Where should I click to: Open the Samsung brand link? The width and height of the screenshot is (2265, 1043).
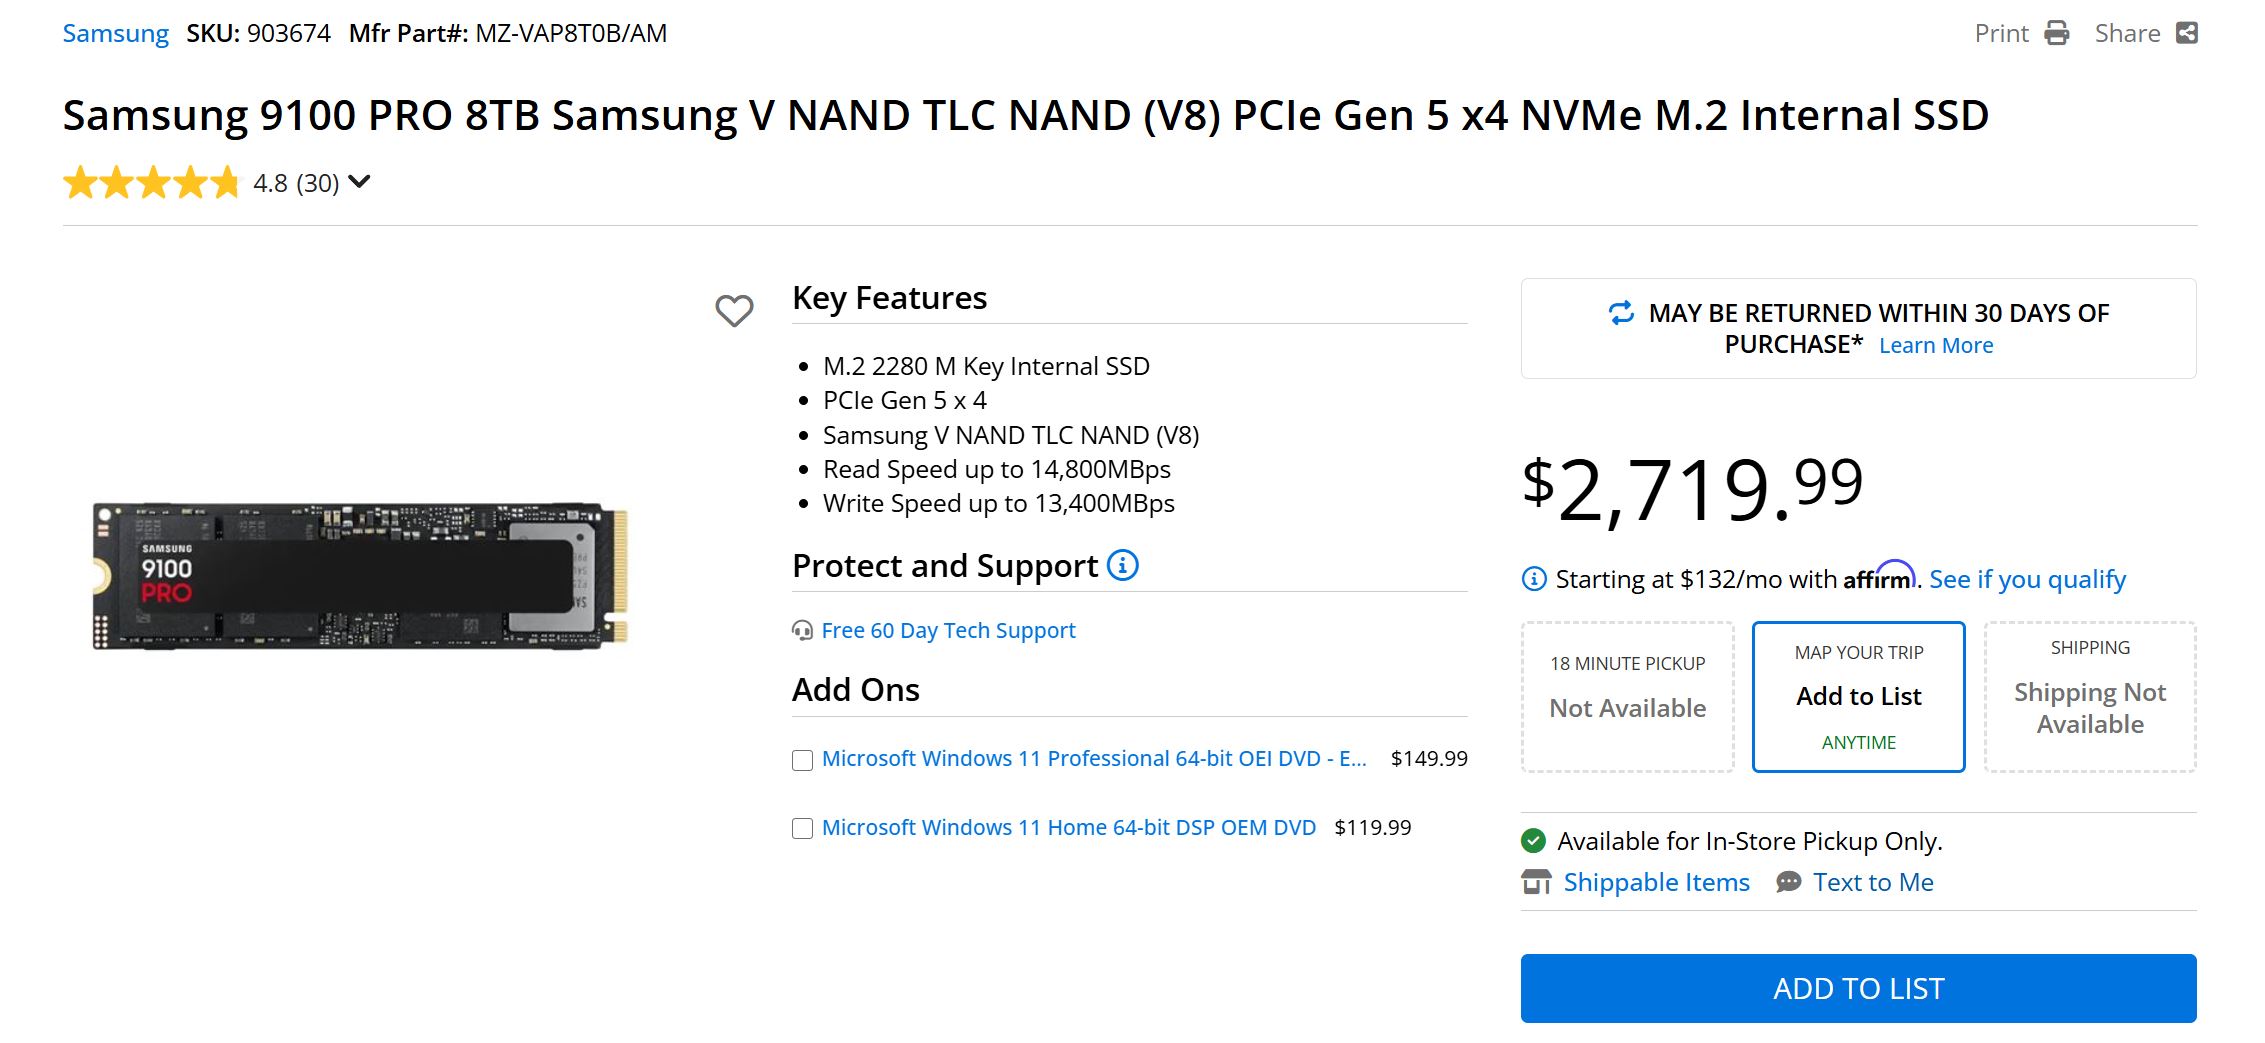pyautogui.click(x=115, y=33)
